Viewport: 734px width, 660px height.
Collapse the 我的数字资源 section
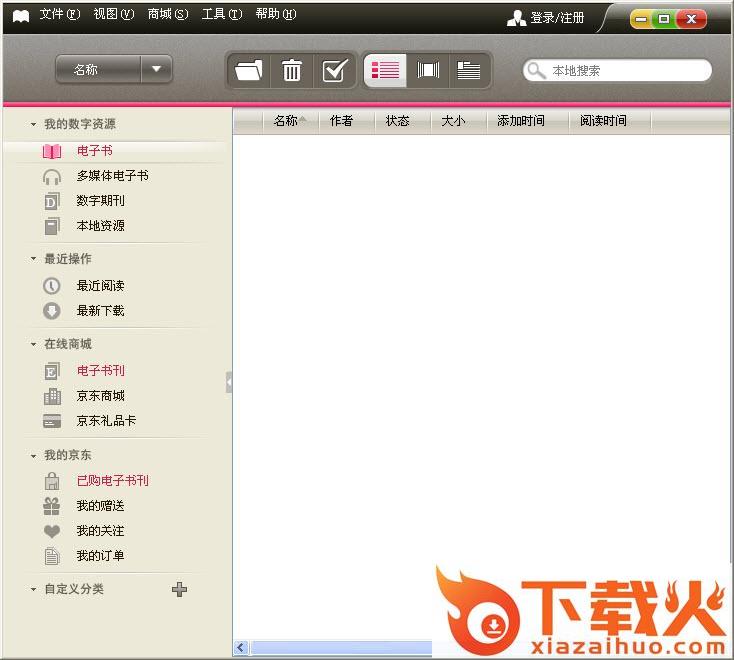pyautogui.click(x=33, y=125)
